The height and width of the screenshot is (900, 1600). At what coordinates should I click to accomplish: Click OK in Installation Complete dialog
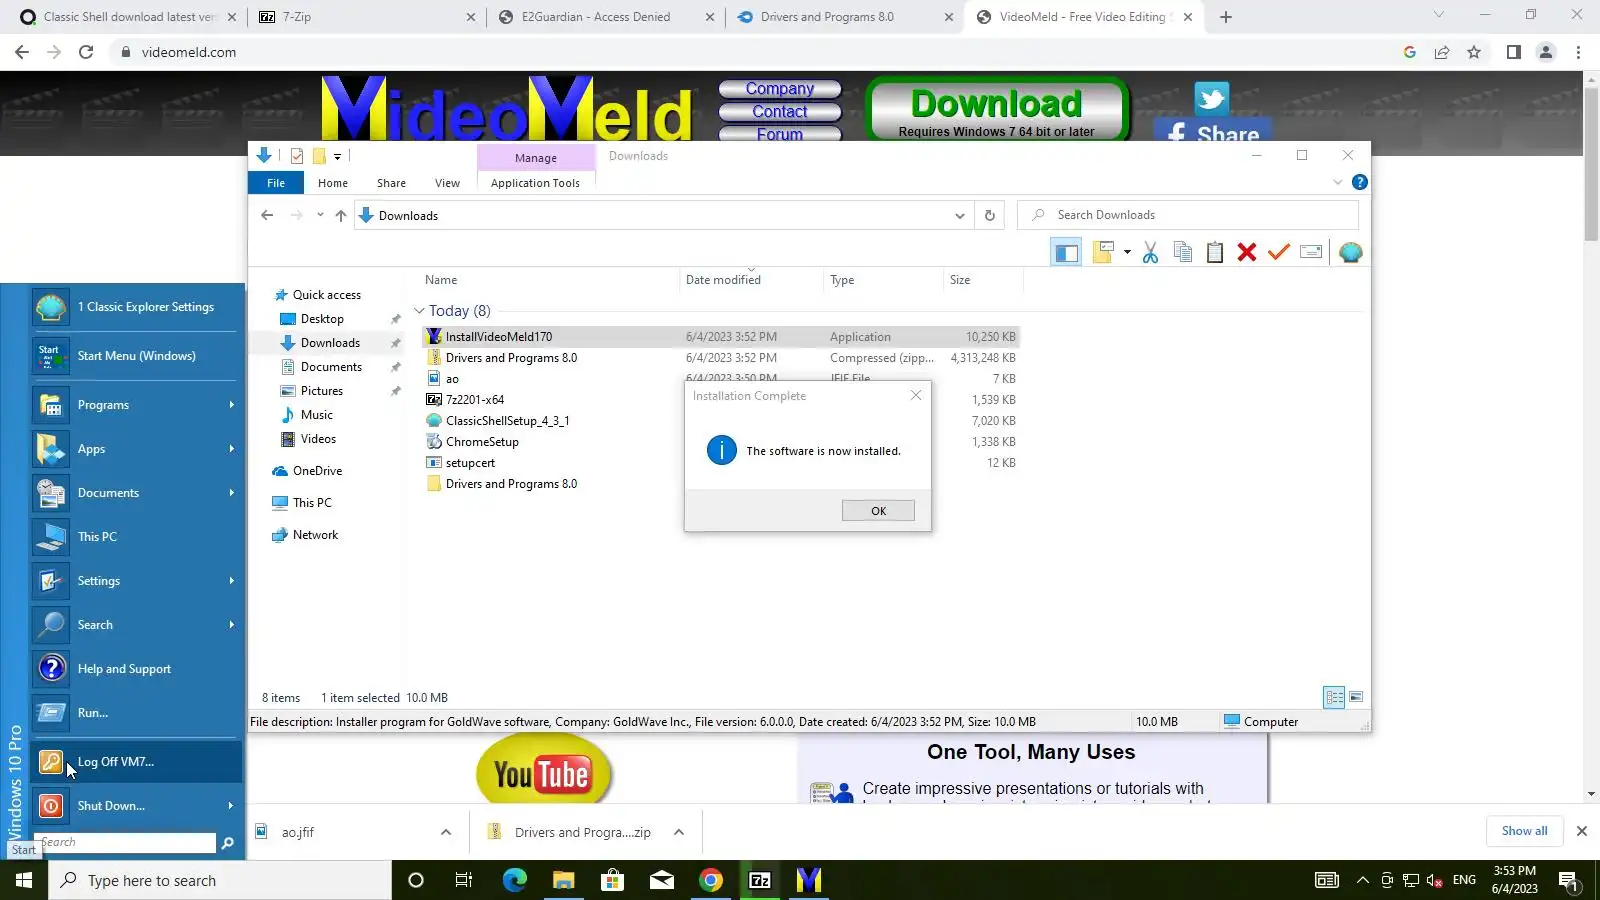[878, 511]
